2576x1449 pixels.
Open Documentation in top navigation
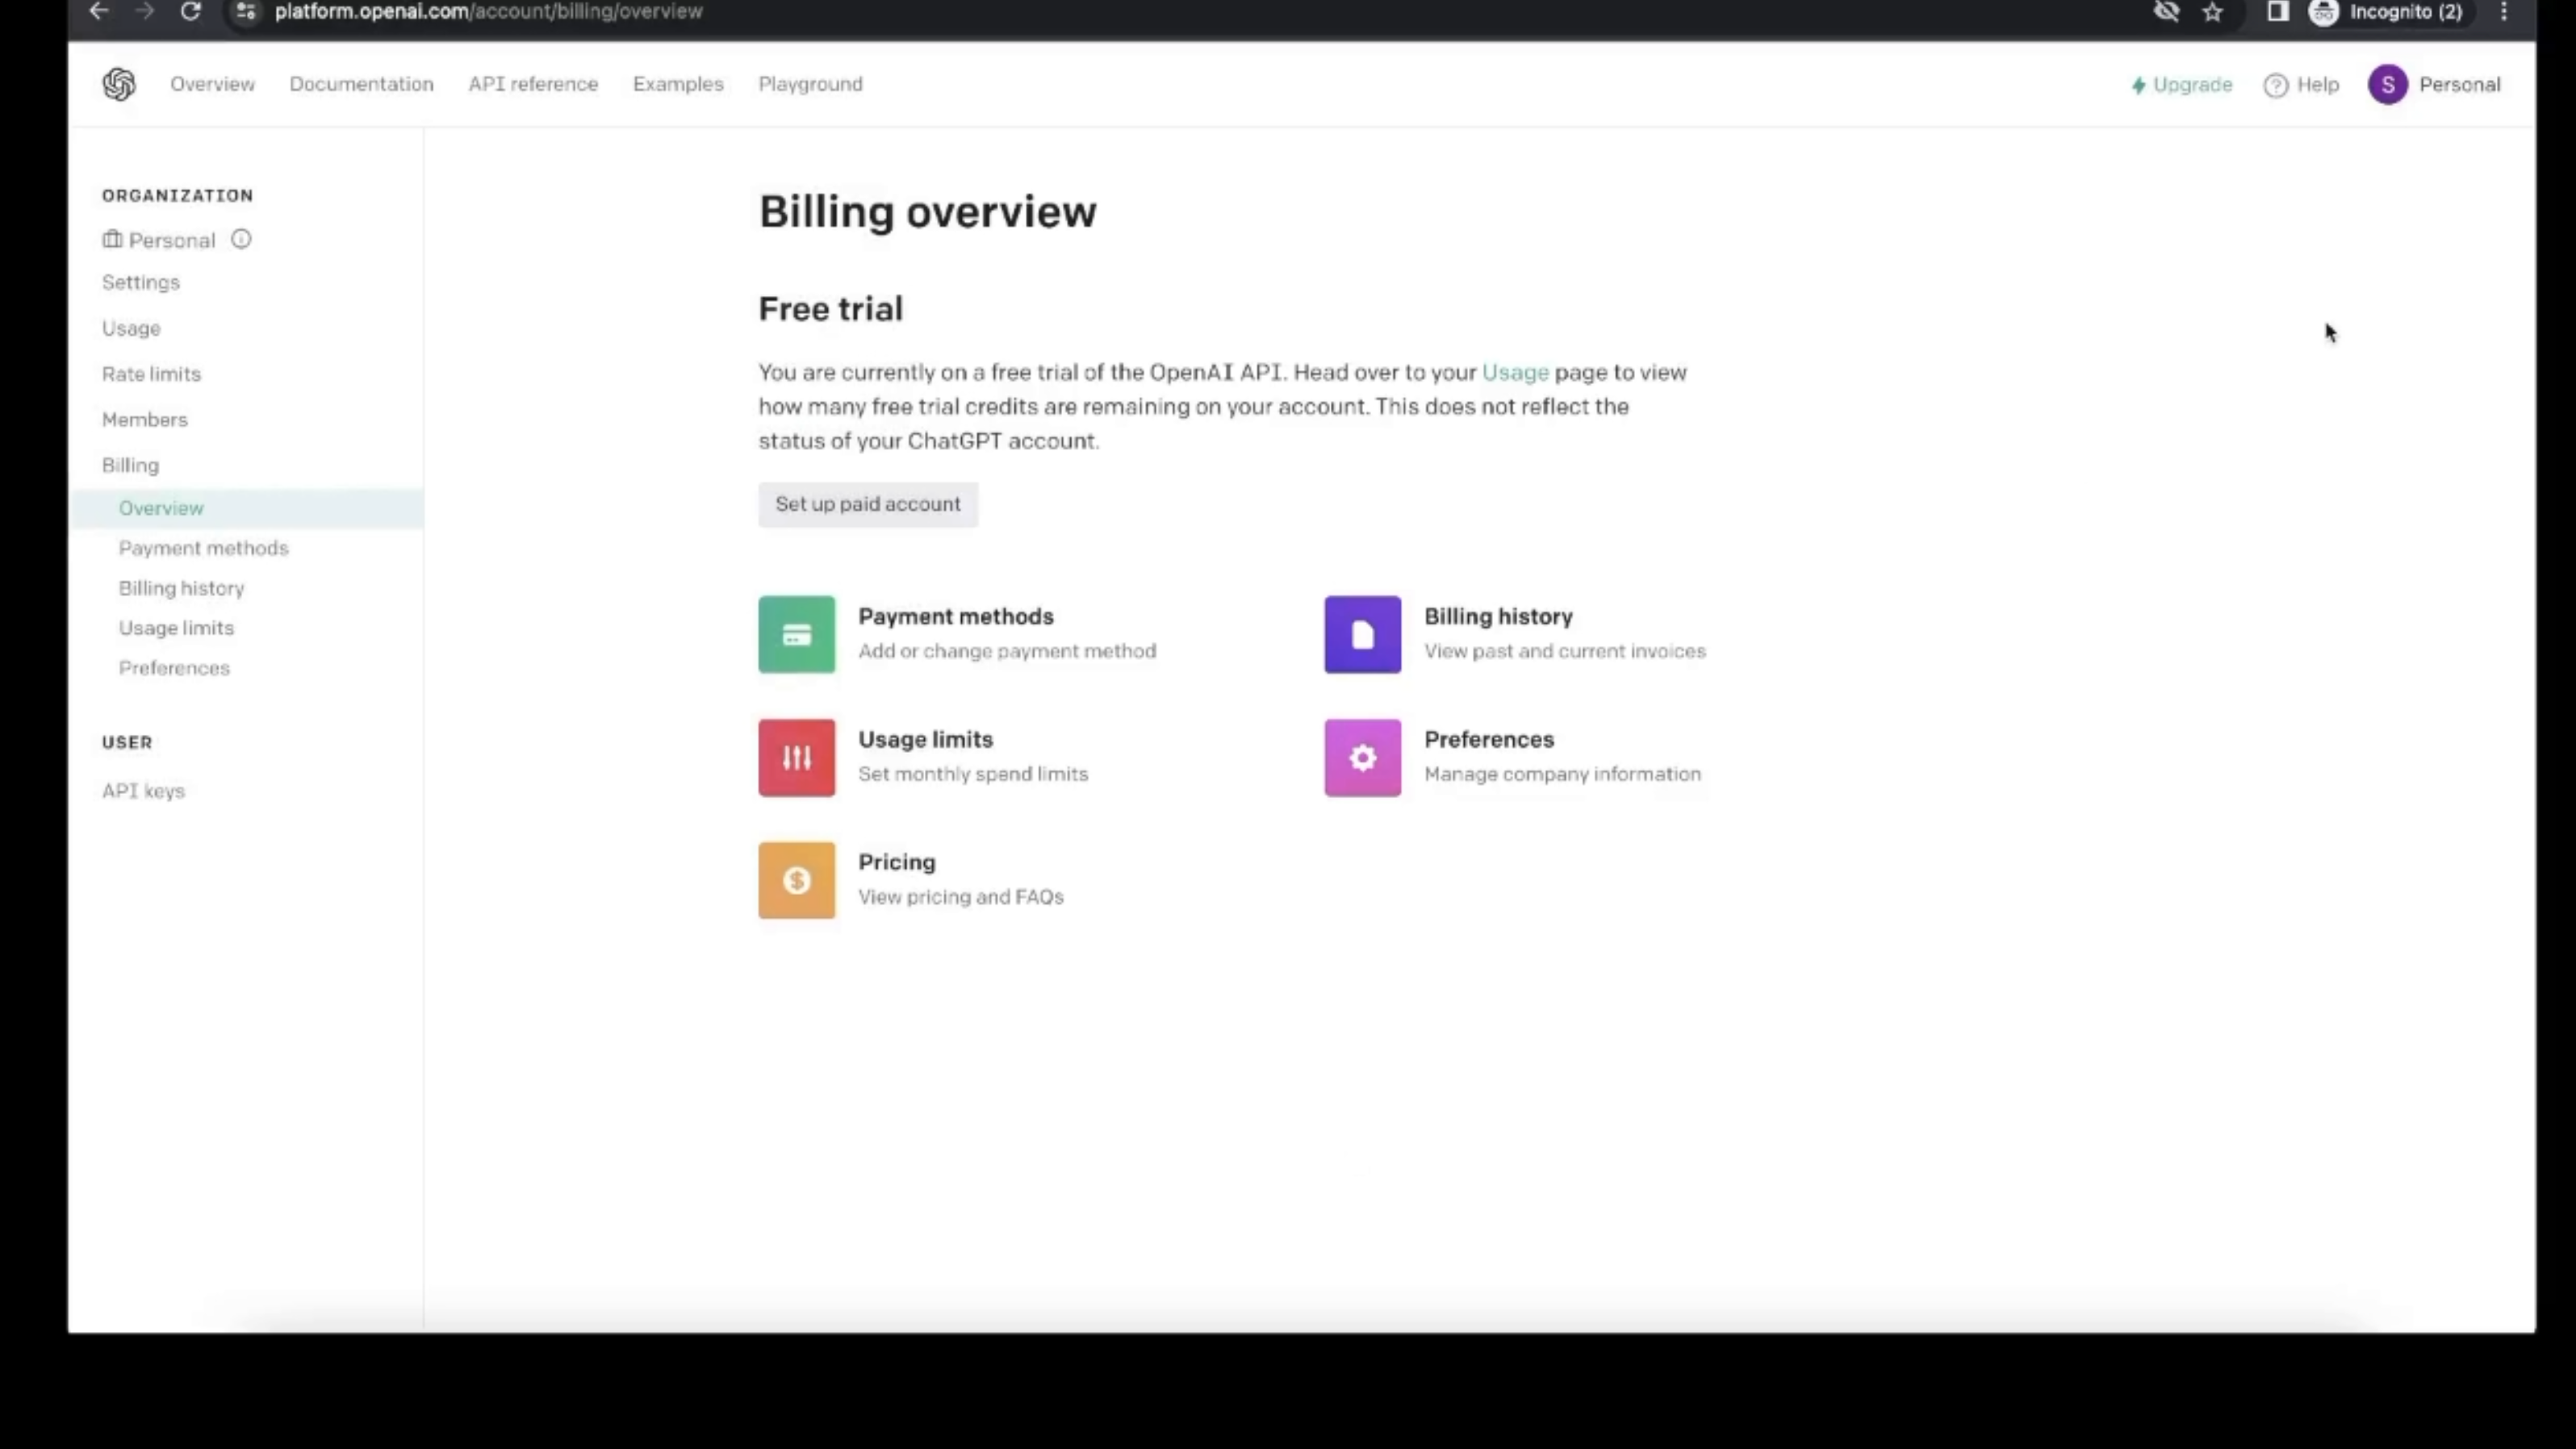click(x=361, y=84)
